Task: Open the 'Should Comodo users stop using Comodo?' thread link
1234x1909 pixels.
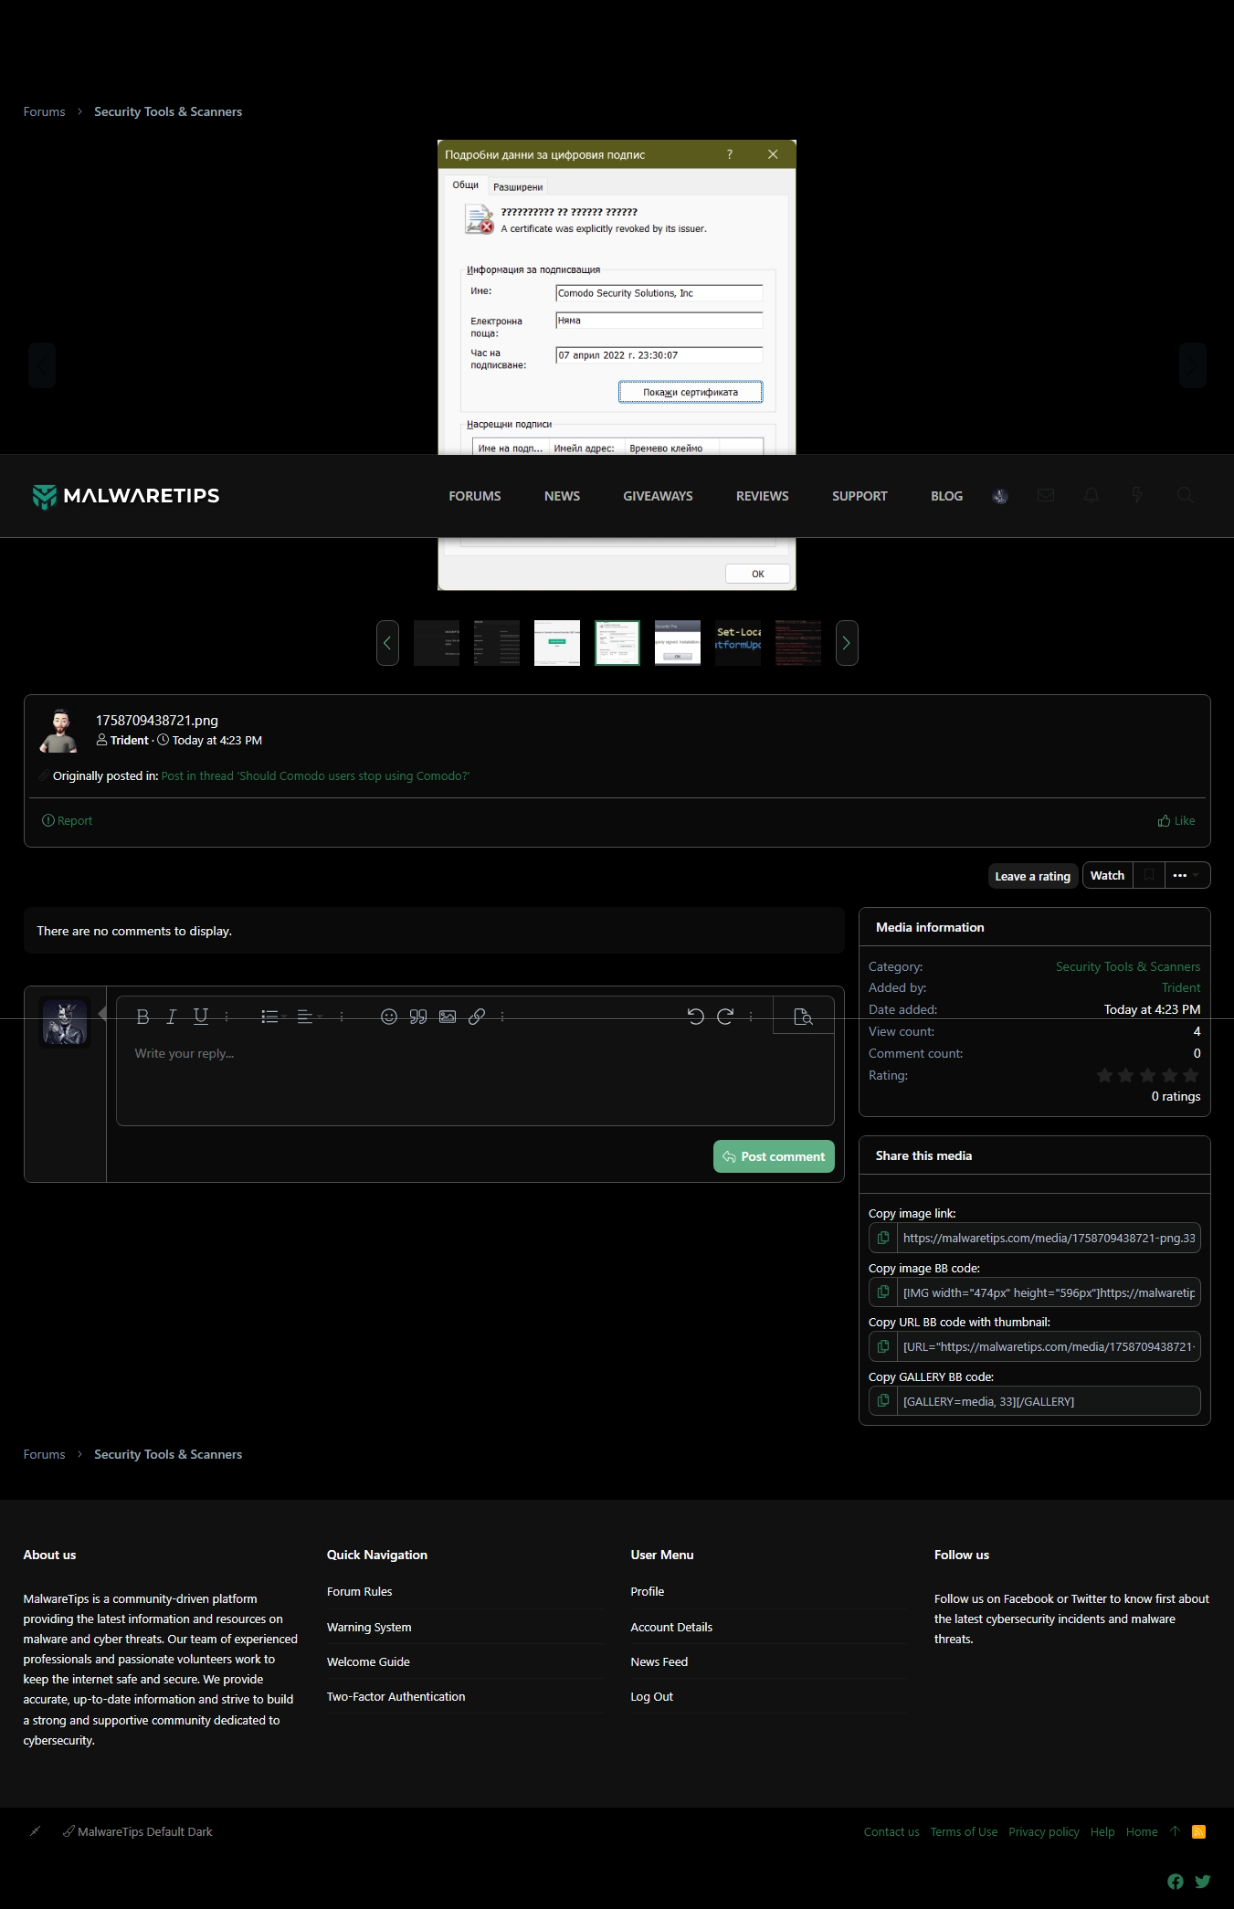Action: (x=315, y=776)
